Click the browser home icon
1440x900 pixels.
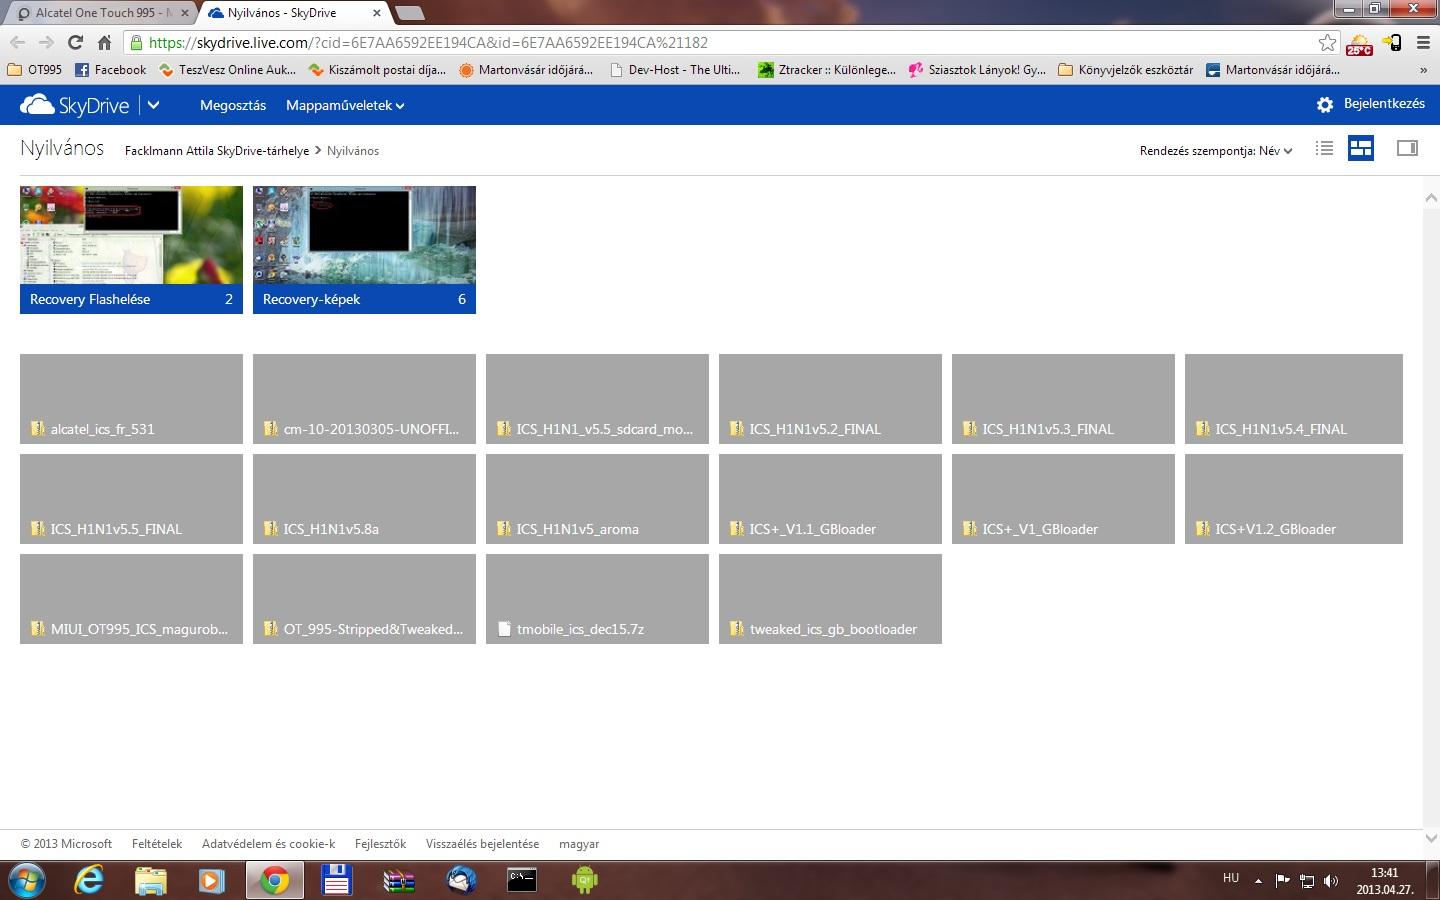click(x=104, y=43)
